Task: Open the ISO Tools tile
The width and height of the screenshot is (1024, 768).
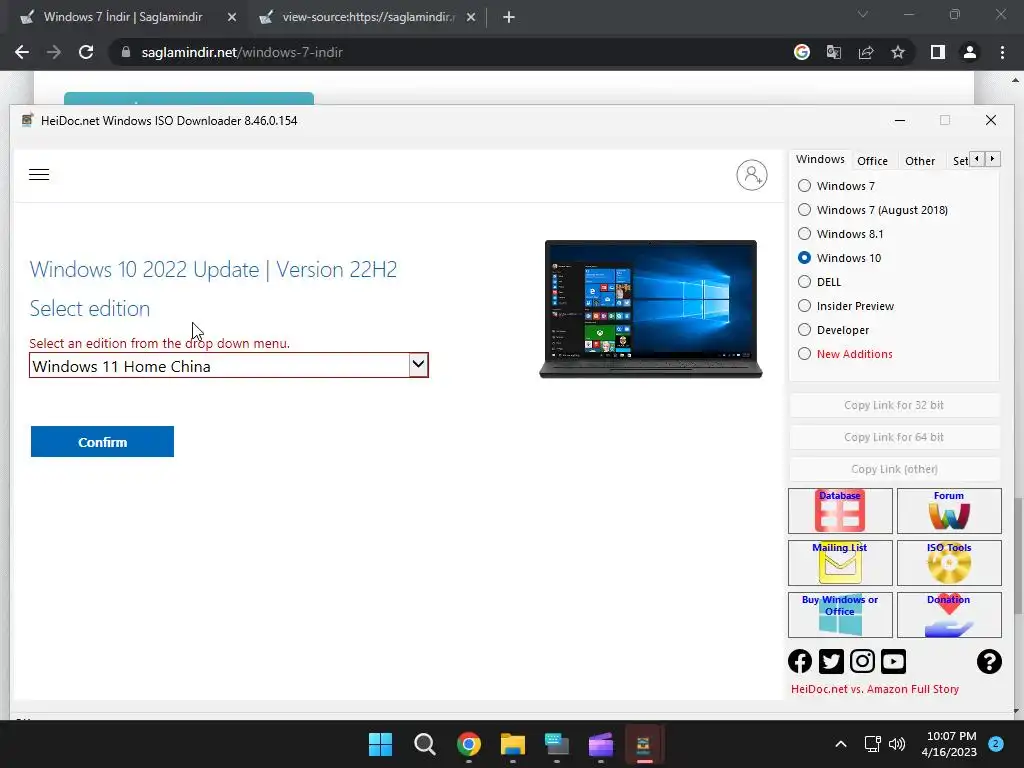Action: click(949, 562)
